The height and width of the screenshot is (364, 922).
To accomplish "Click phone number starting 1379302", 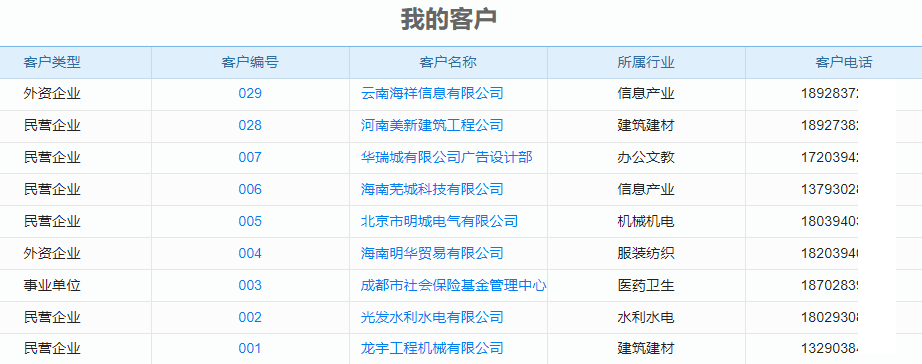I will point(830,189).
